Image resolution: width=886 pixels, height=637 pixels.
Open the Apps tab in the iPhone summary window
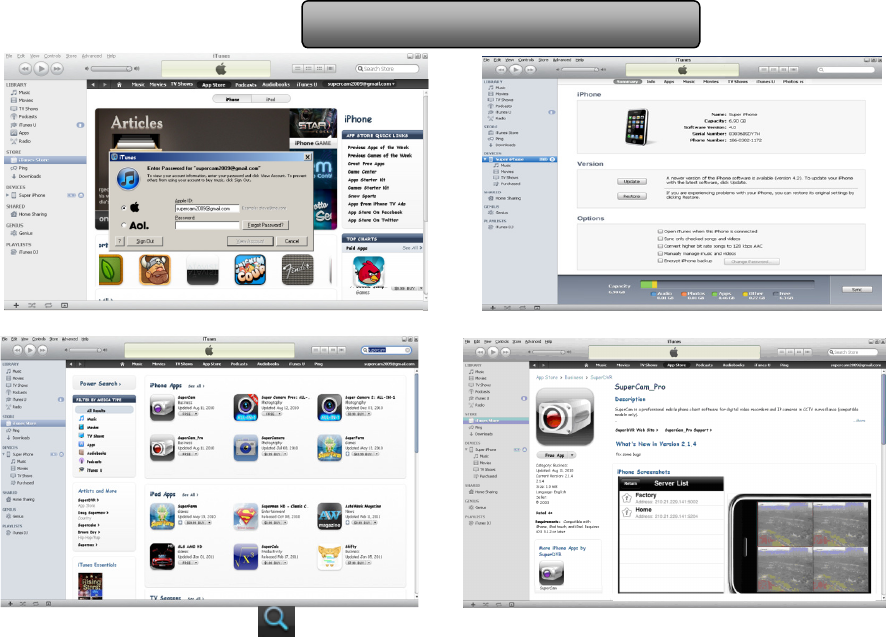pos(669,81)
